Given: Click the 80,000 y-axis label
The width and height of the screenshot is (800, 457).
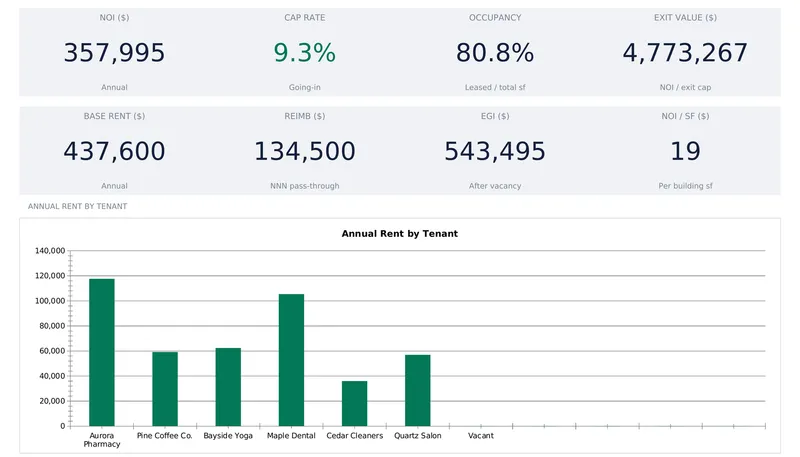Looking at the screenshot, I should click(53, 326).
